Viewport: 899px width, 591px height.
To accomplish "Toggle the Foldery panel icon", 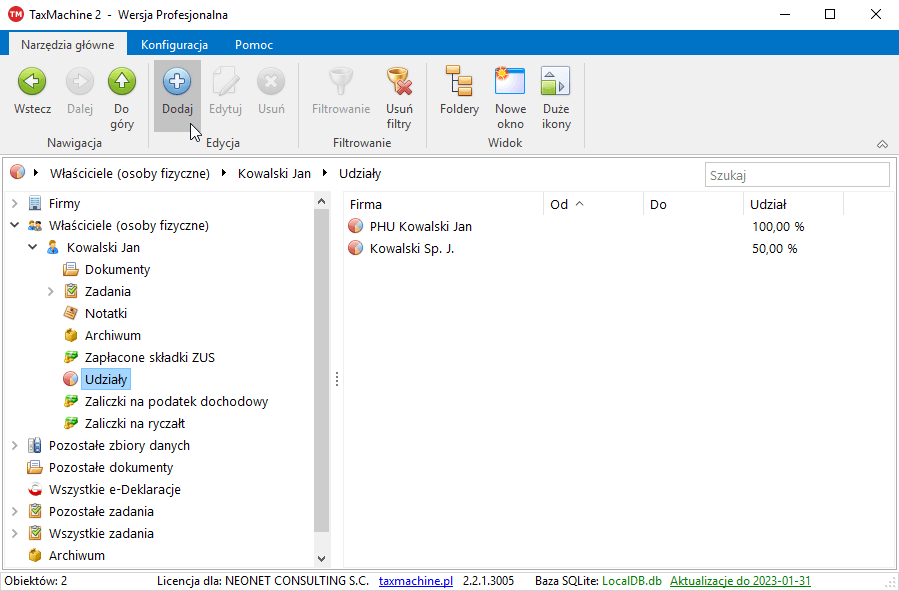I will [x=459, y=82].
